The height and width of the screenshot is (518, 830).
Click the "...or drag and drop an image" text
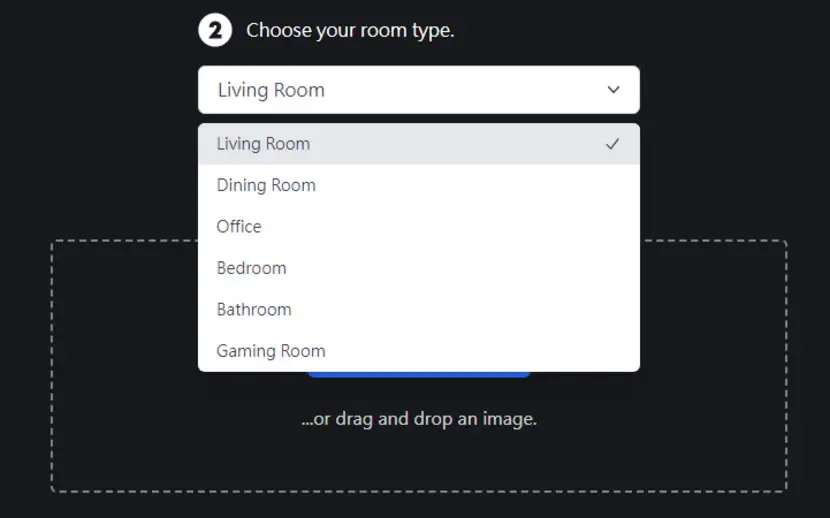click(419, 419)
